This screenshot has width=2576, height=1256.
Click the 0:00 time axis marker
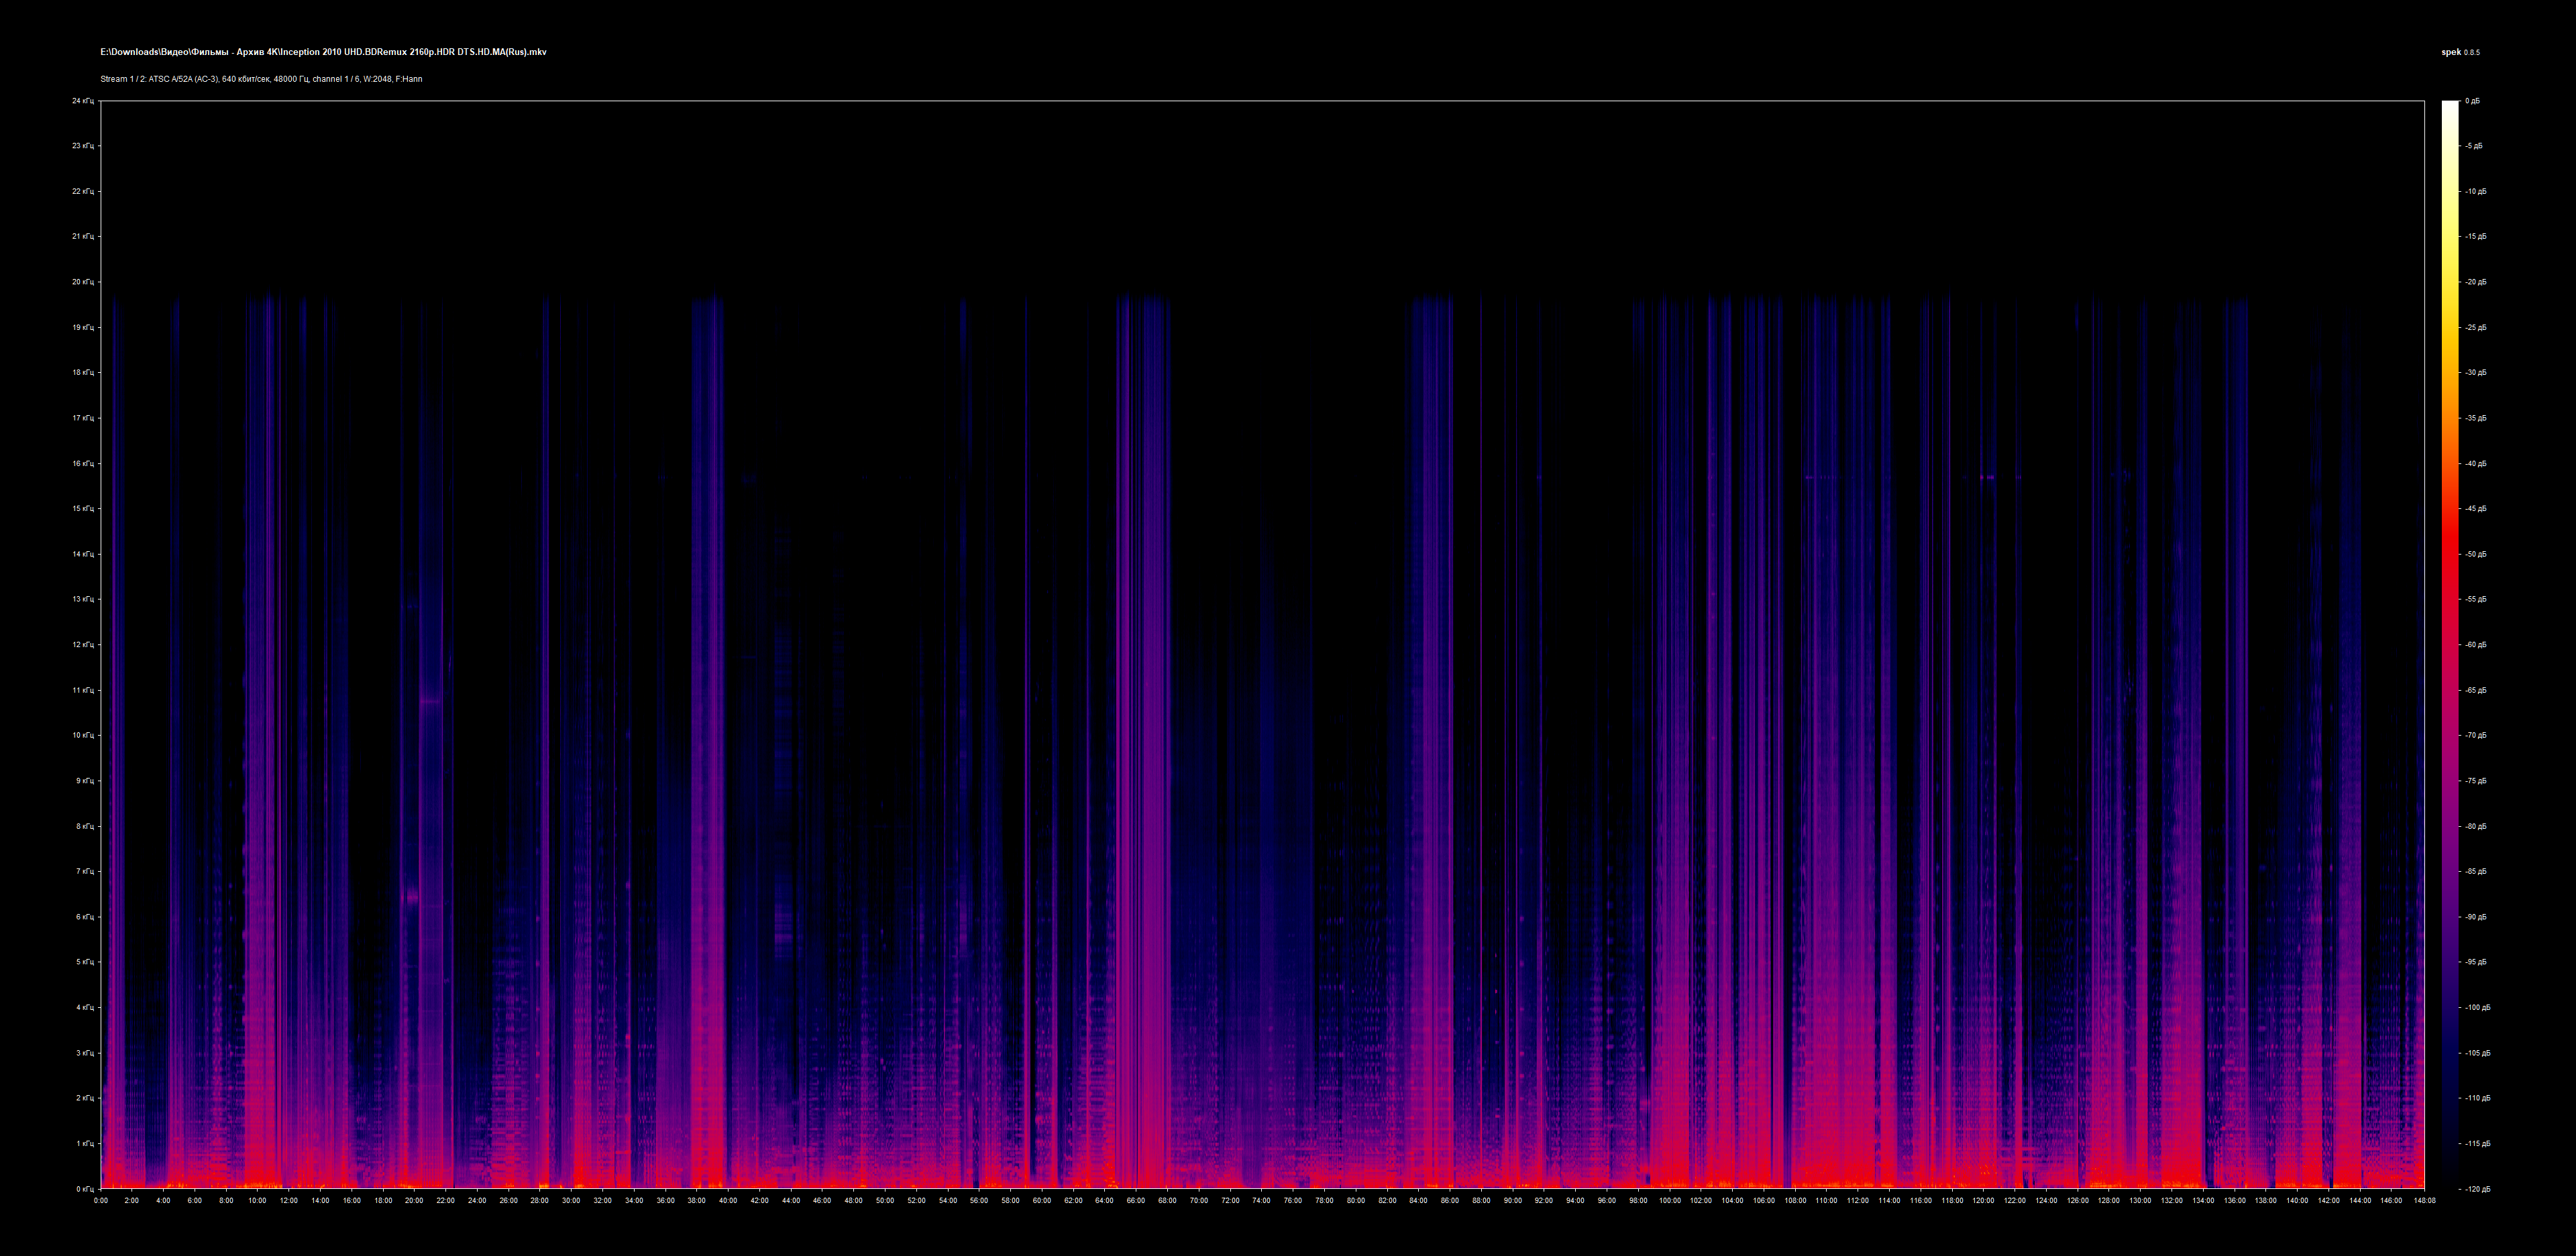click(101, 1200)
